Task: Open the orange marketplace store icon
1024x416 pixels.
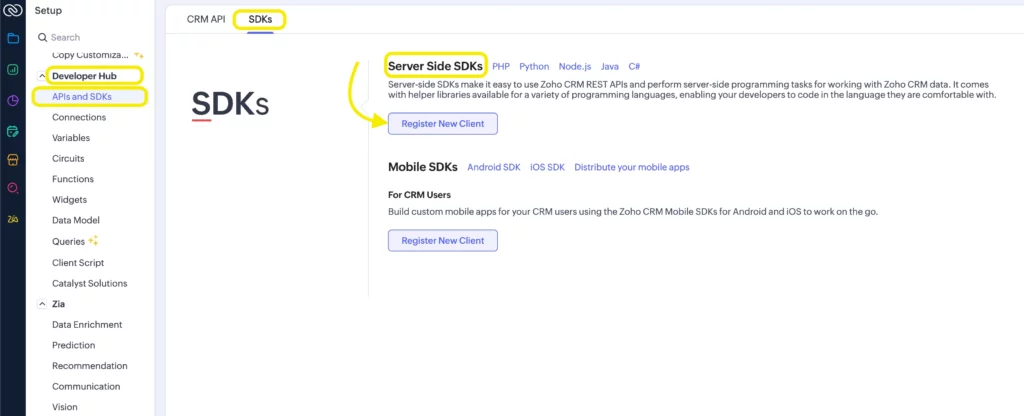Action: click(12, 160)
